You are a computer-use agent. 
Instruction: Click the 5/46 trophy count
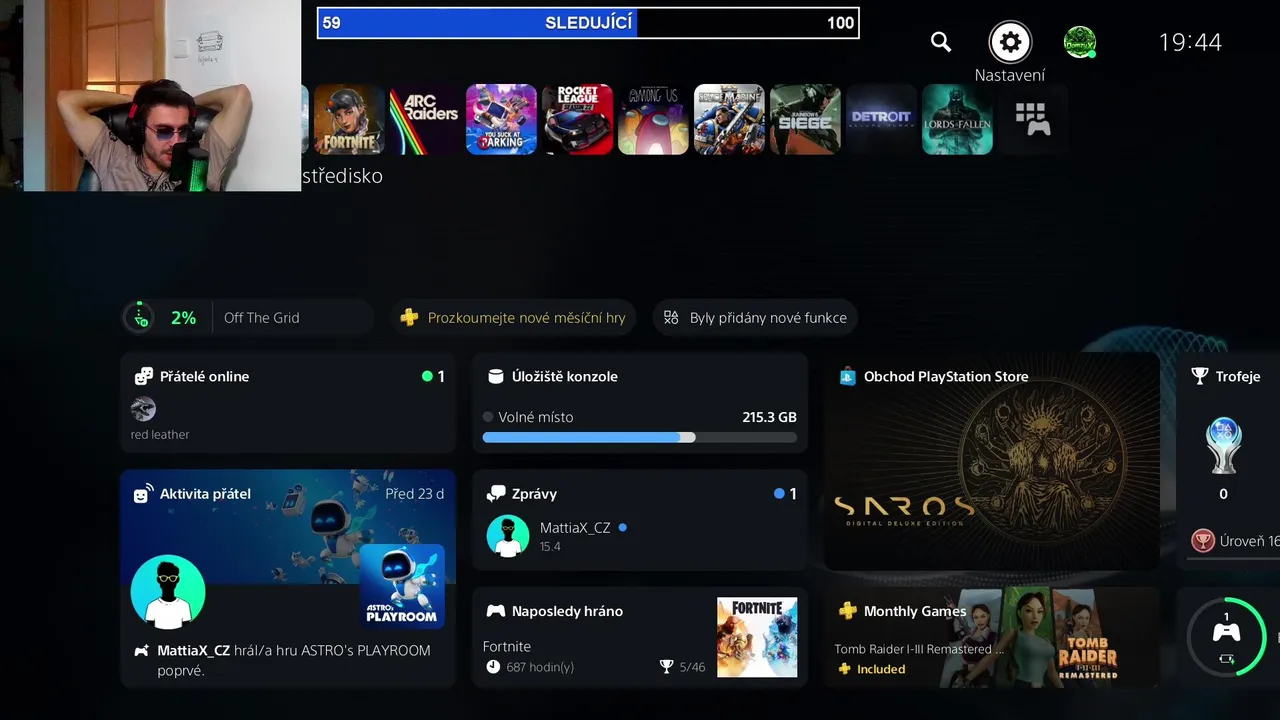click(x=692, y=667)
